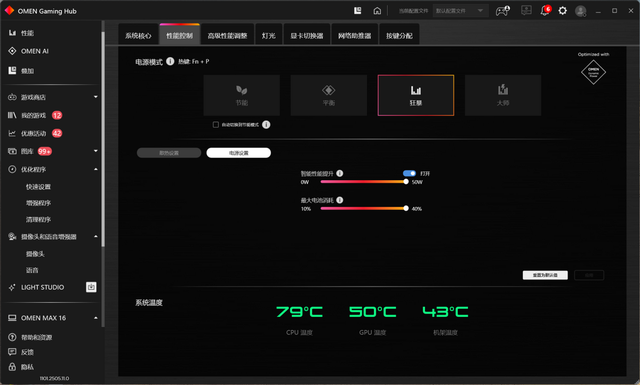The width and height of the screenshot is (640, 385).
Task: Click the 优化程序 optimizer icon
Action: pos(12,169)
